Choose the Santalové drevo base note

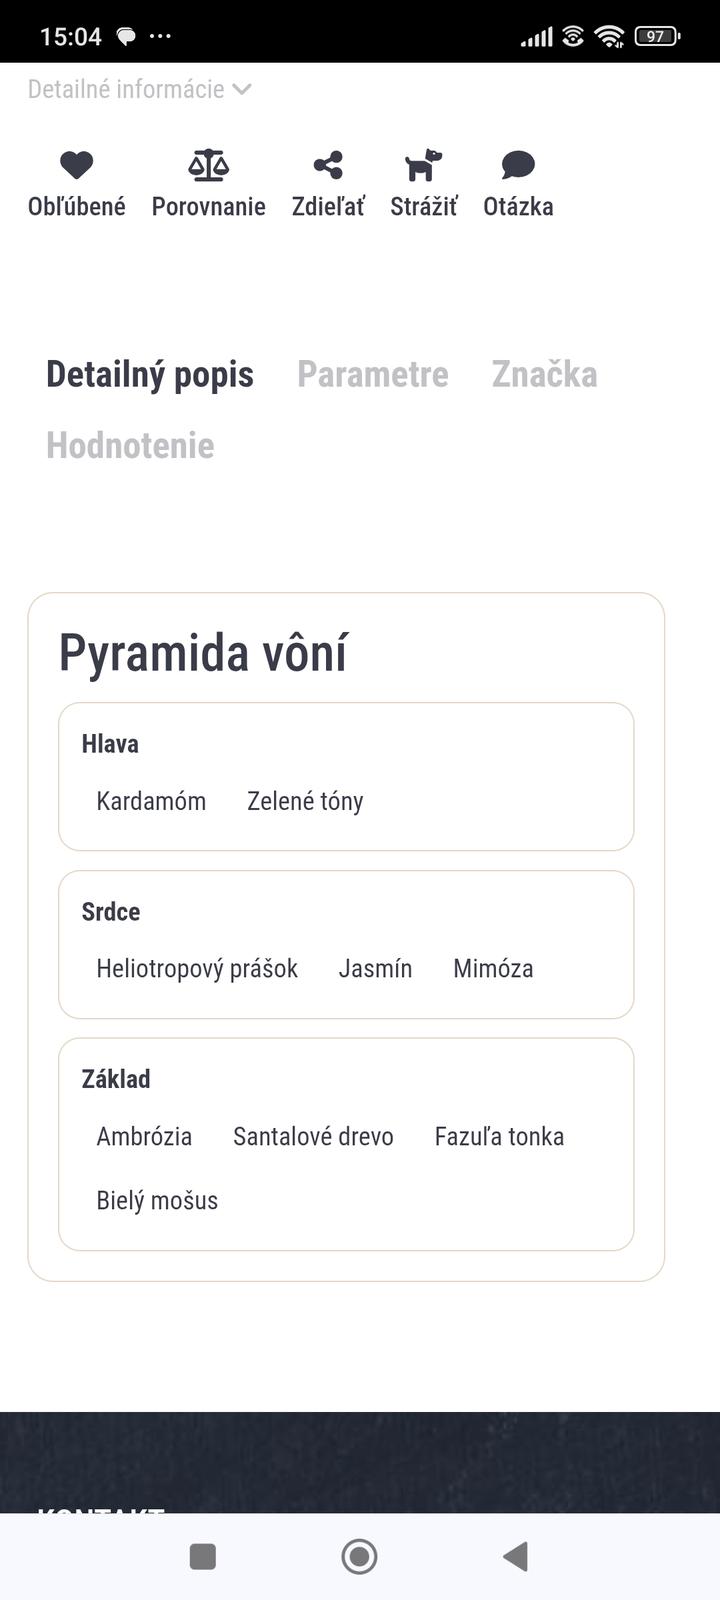tap(313, 1137)
